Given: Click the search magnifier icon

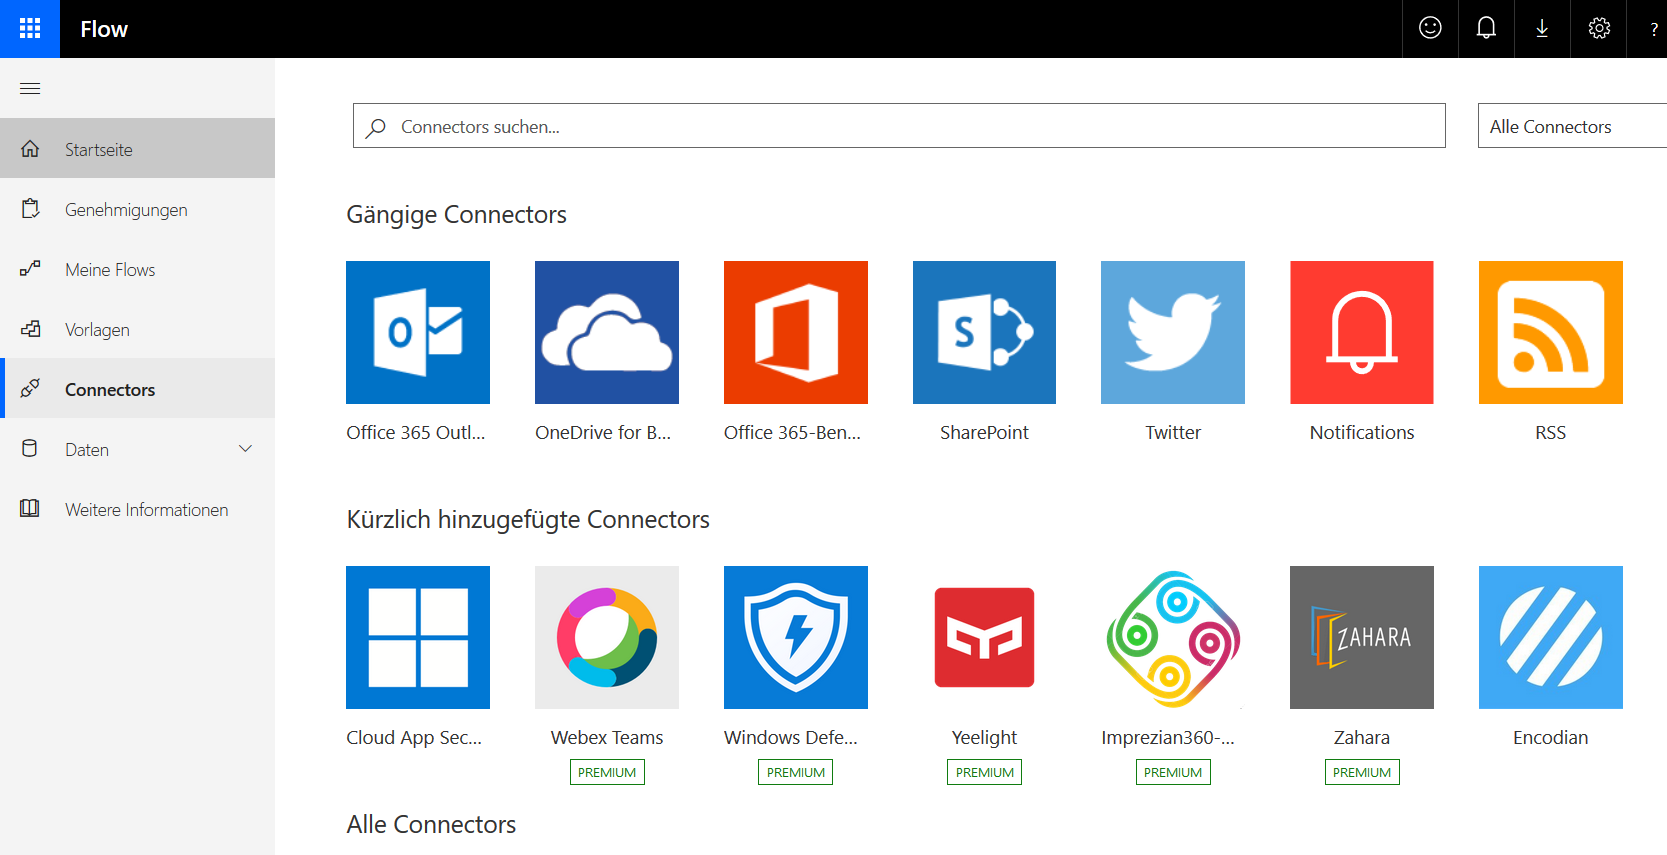Looking at the screenshot, I should [x=376, y=128].
